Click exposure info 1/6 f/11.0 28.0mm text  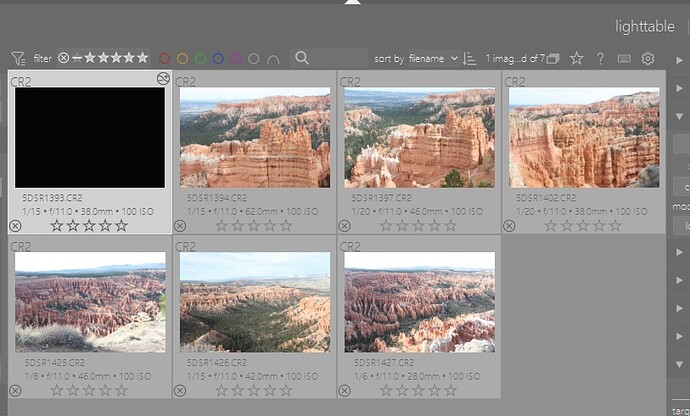click(x=417, y=376)
